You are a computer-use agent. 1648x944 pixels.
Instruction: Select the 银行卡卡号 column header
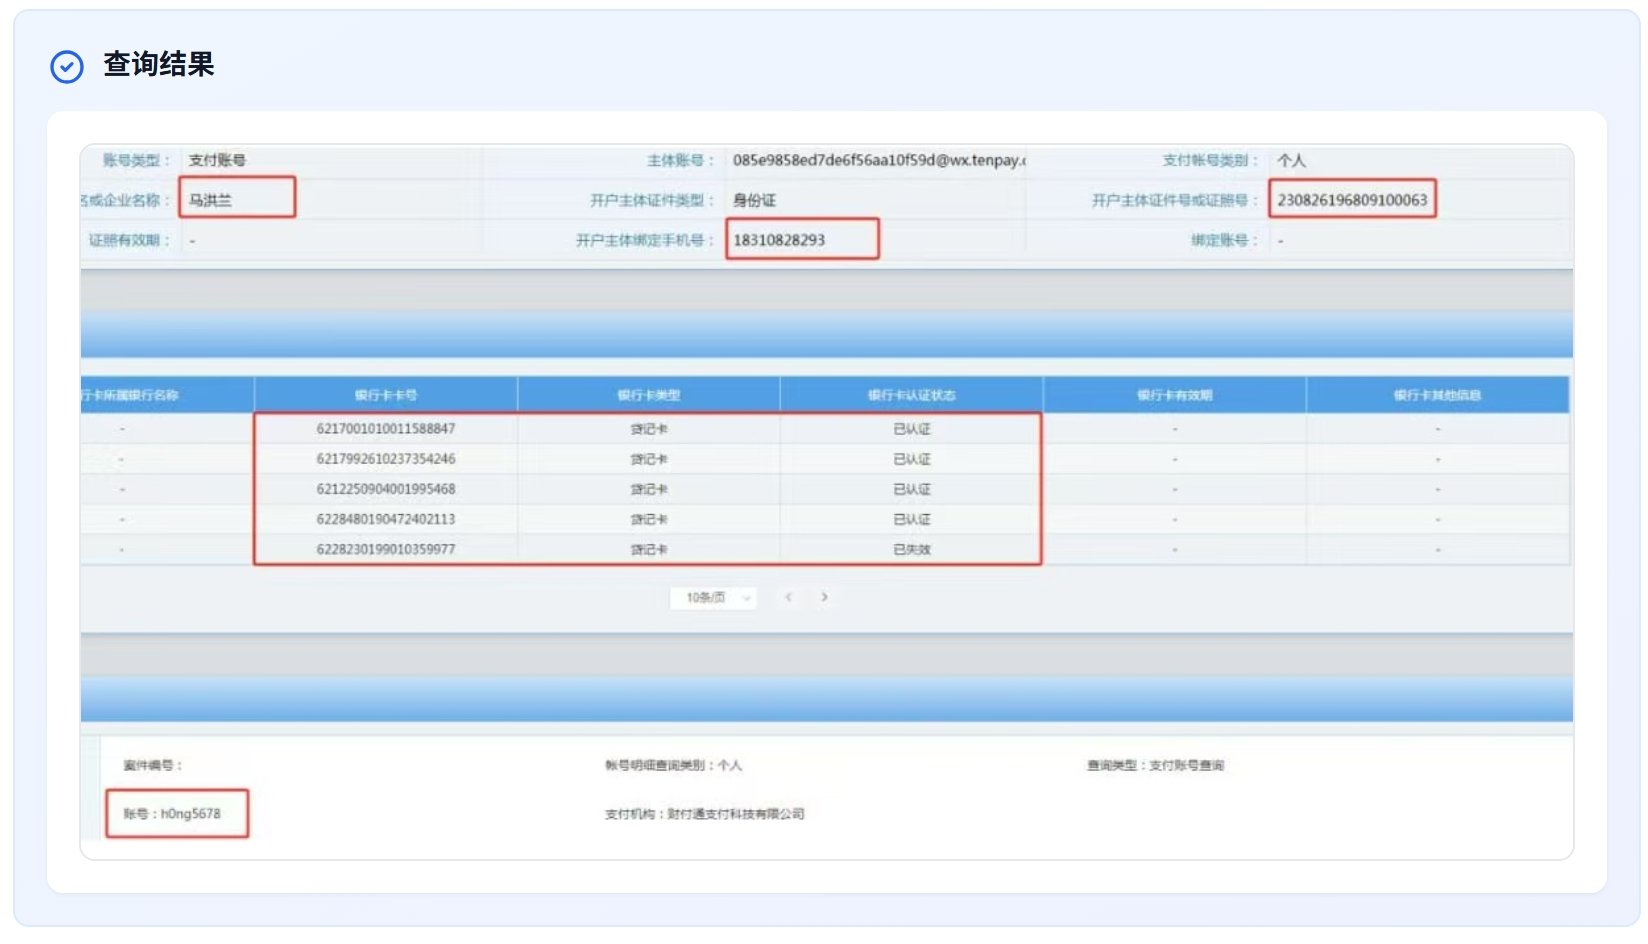[386, 395]
